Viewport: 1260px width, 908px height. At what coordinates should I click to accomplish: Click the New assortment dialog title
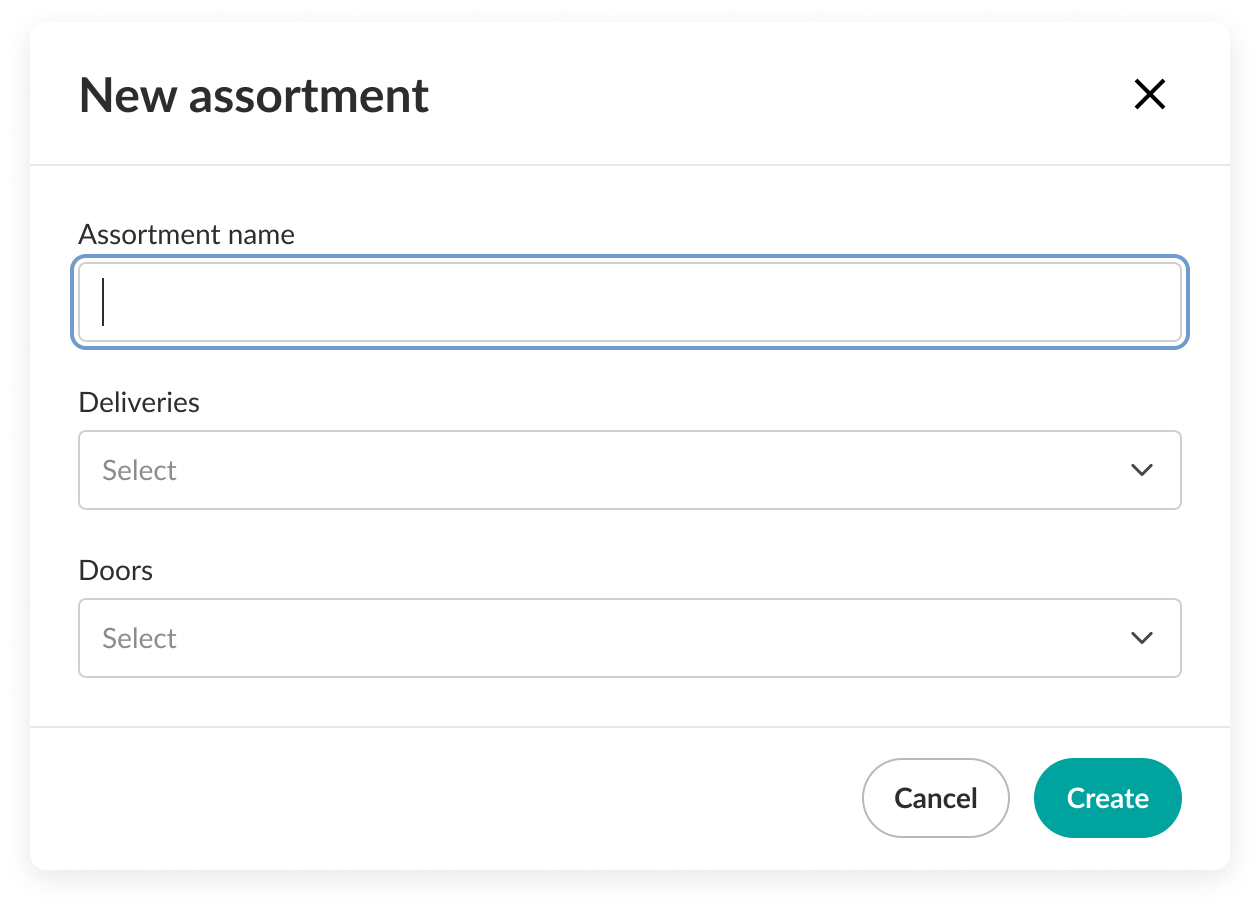[x=254, y=96]
